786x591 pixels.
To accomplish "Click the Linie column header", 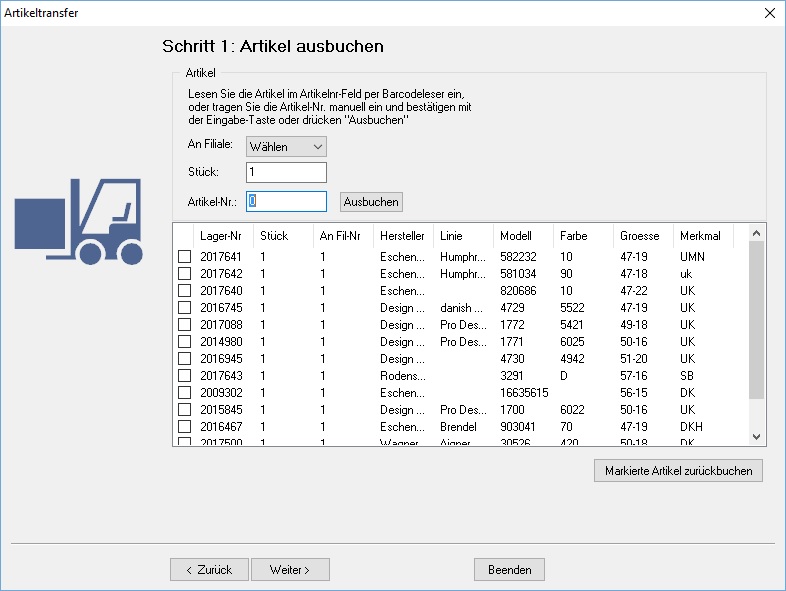I will click(464, 236).
